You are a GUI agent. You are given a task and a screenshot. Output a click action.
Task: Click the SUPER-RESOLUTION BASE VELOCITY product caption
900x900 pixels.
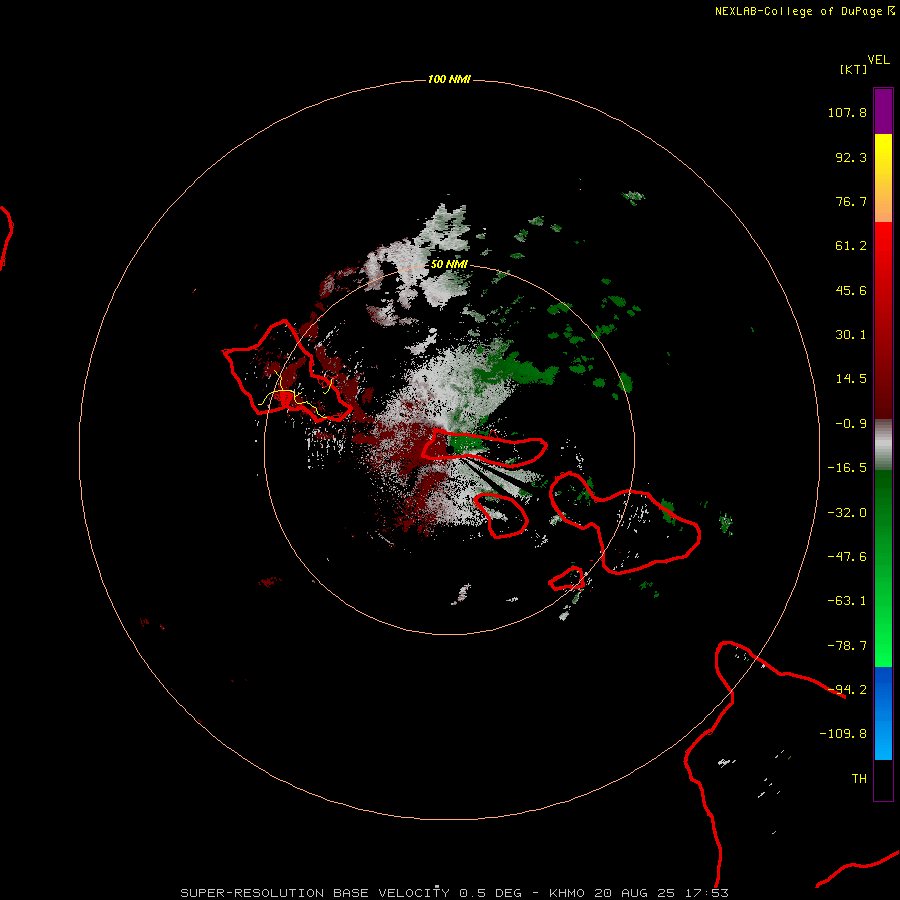tap(315, 893)
